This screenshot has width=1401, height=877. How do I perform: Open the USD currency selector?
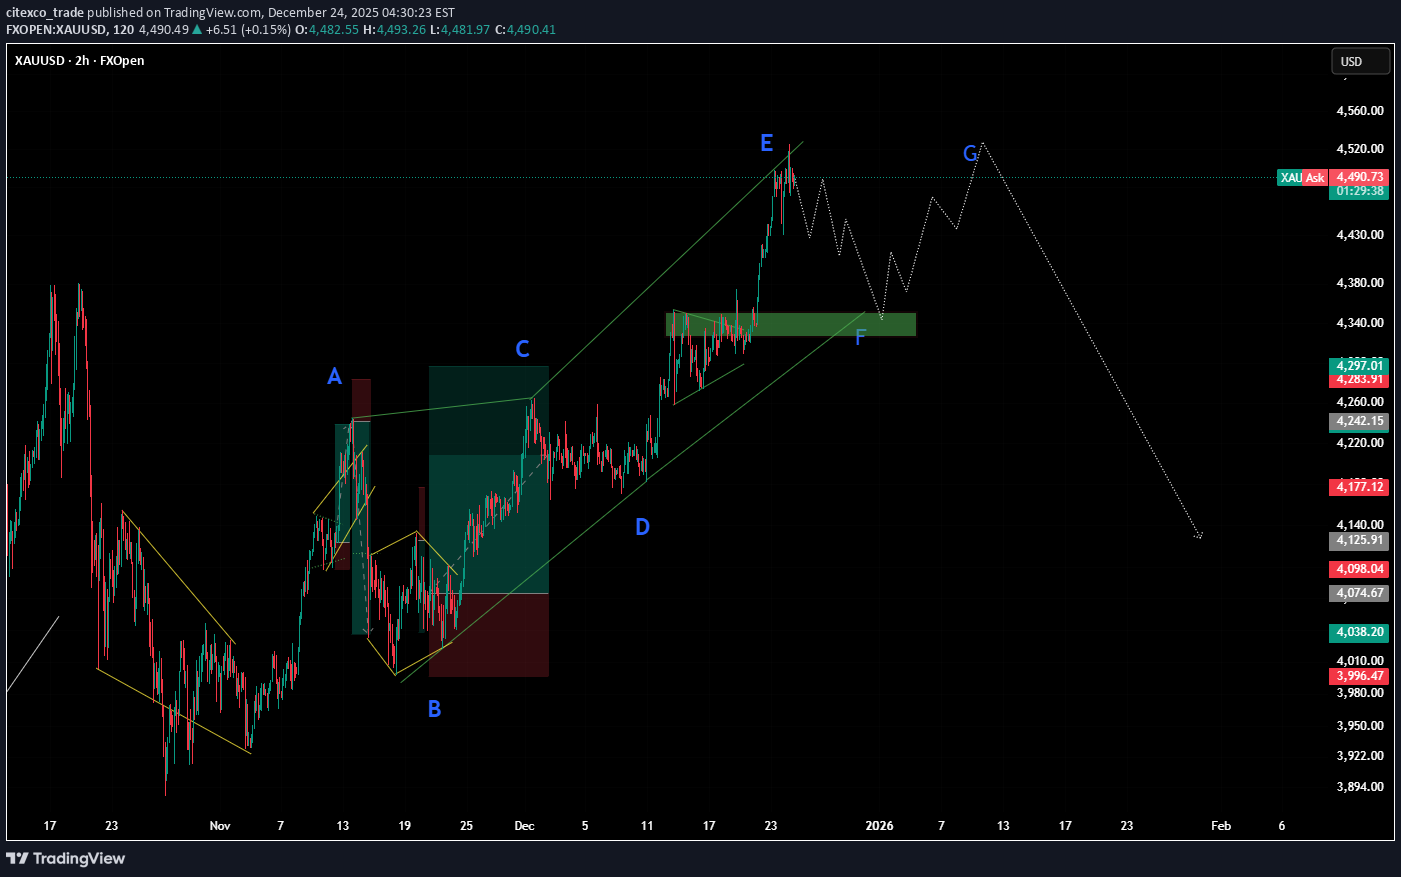coord(1360,62)
